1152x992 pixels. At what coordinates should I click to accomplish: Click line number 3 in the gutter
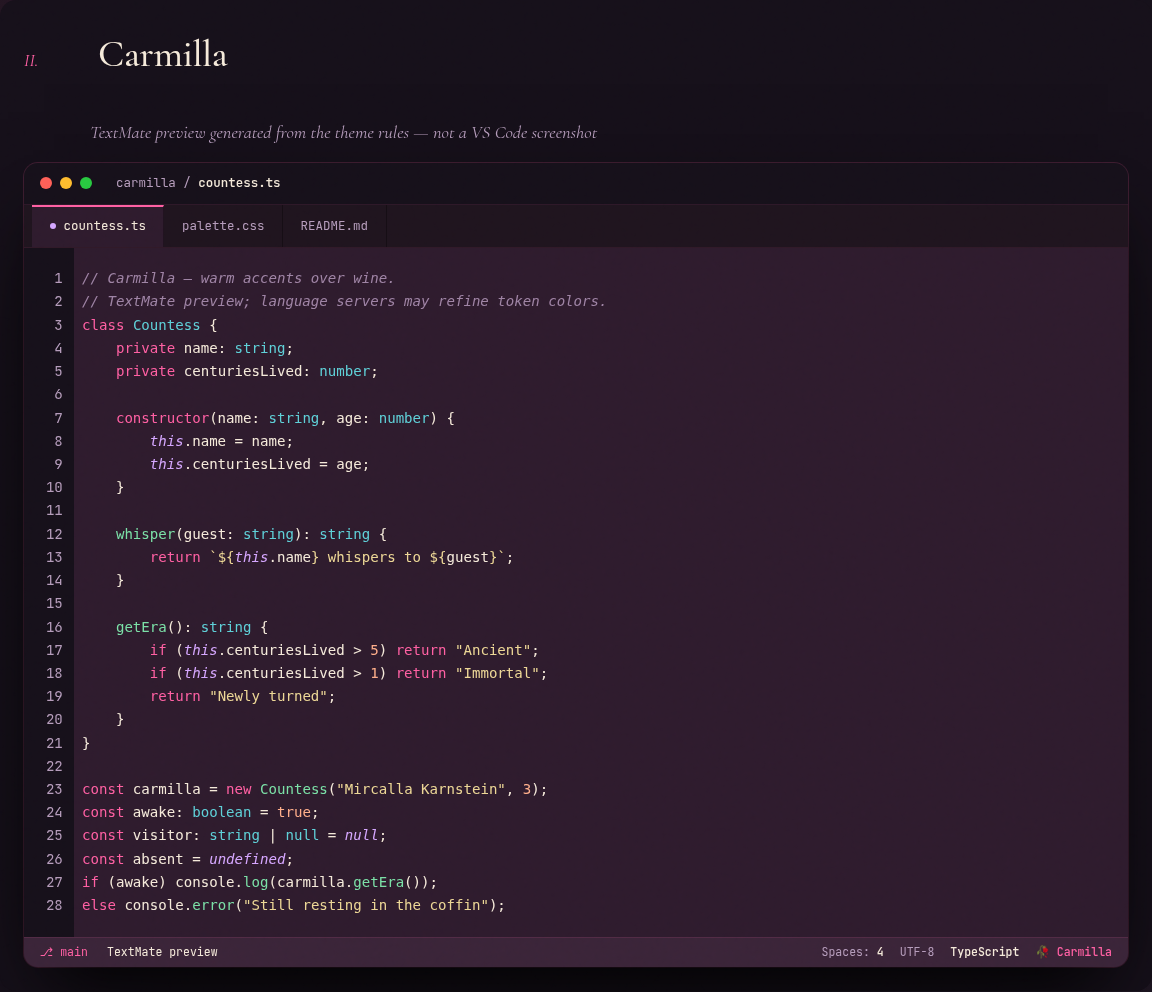58,325
